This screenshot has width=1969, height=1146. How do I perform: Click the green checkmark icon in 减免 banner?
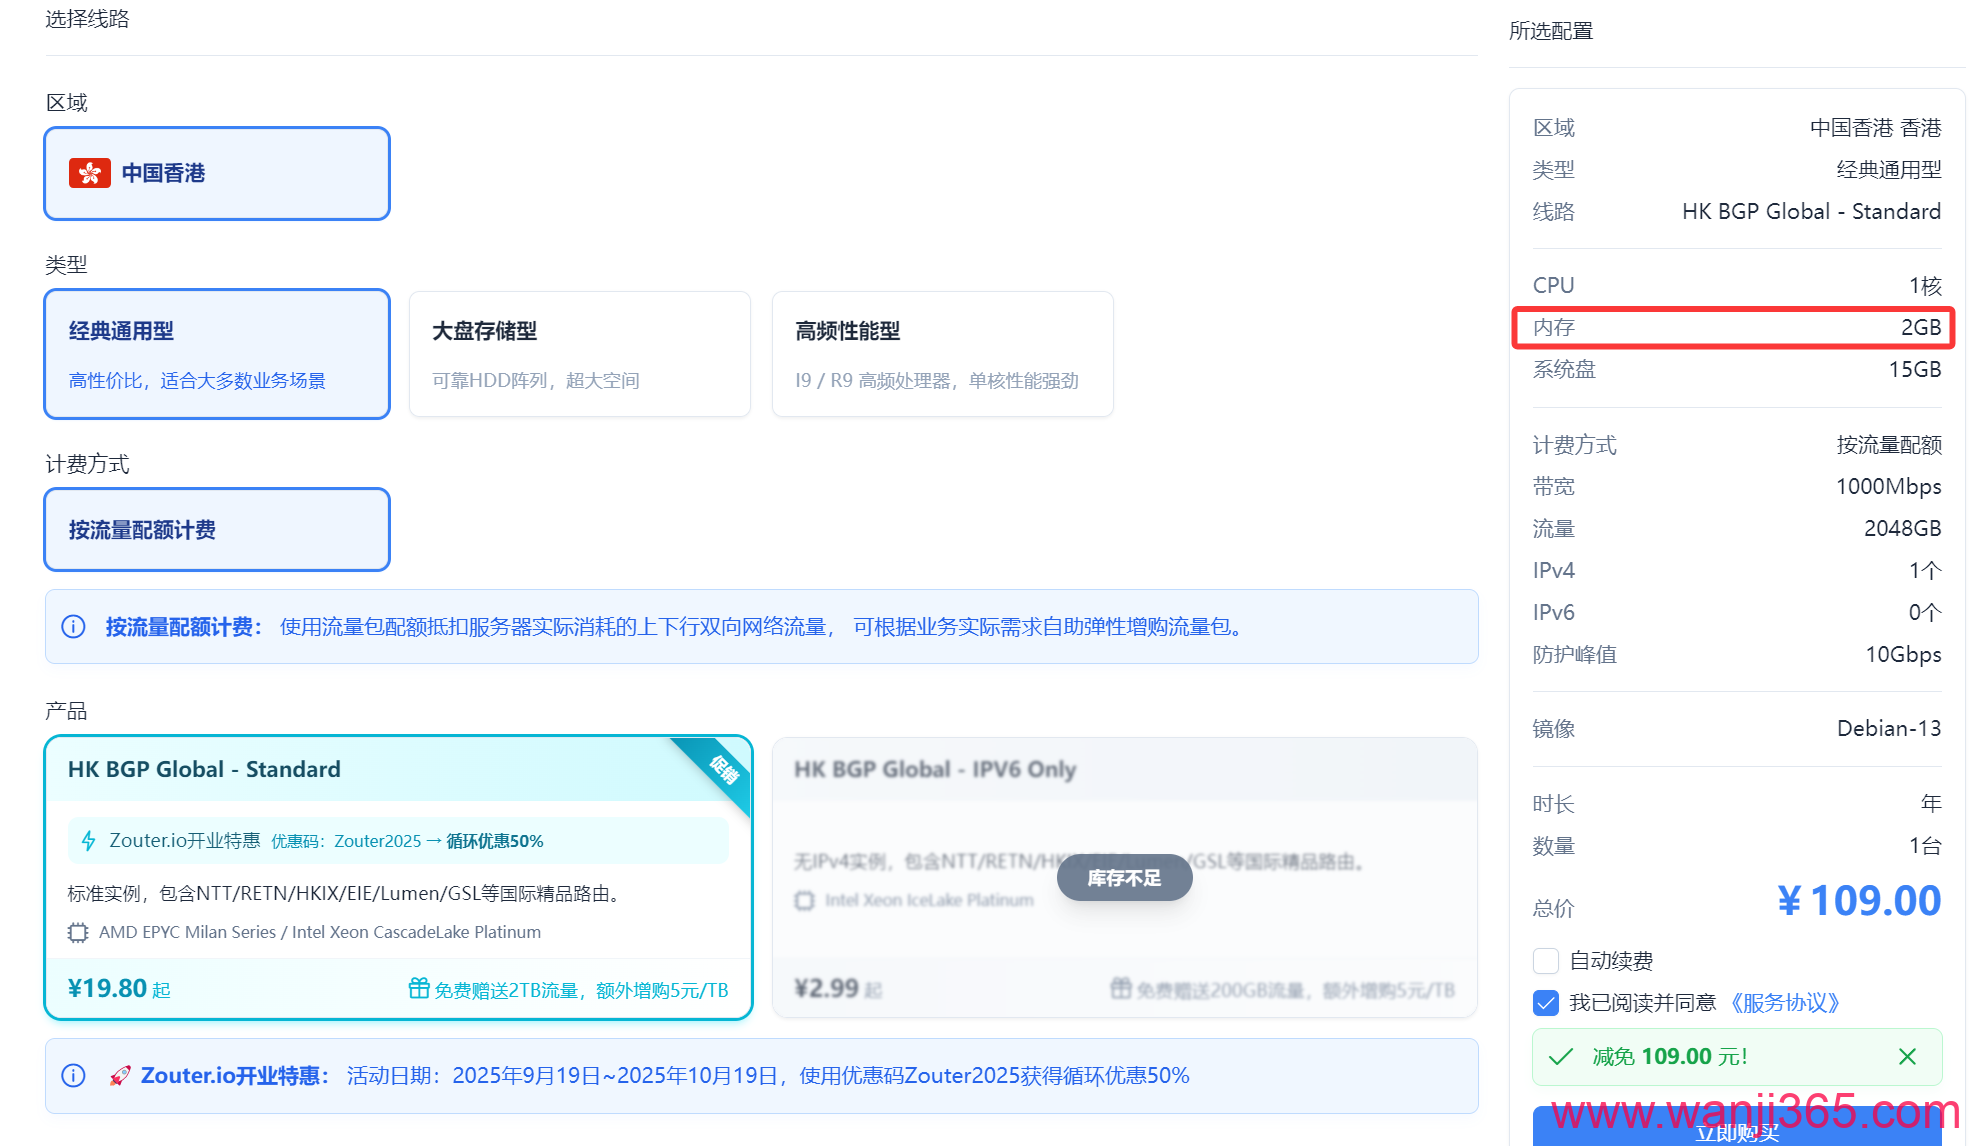tap(1560, 1057)
